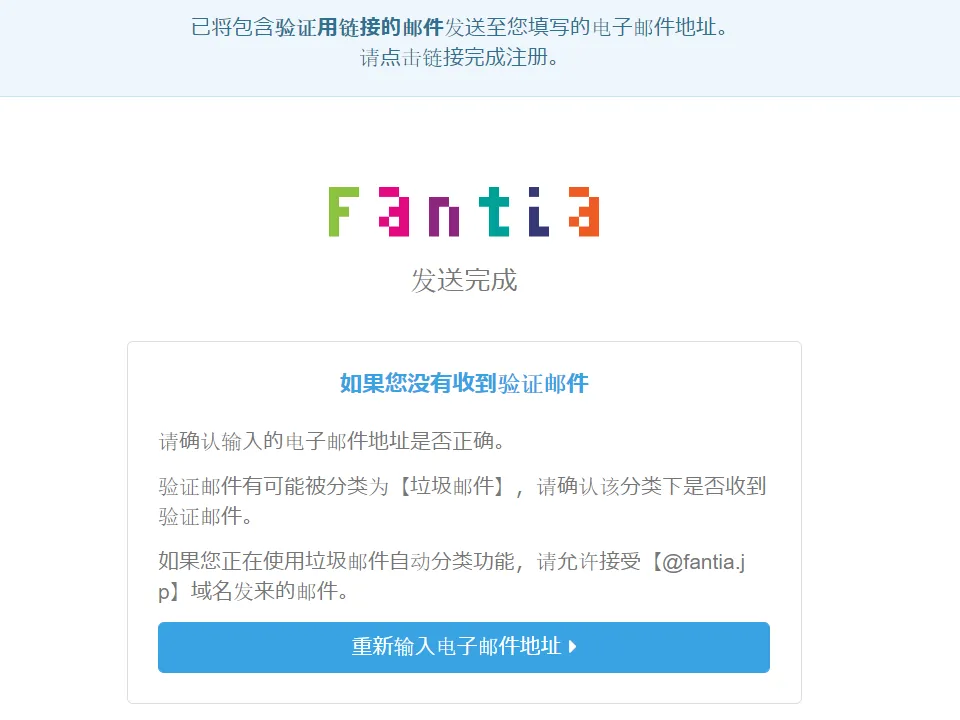
Task: Click the blue heading 如果您没有收到验证邮件
Action: click(x=463, y=383)
